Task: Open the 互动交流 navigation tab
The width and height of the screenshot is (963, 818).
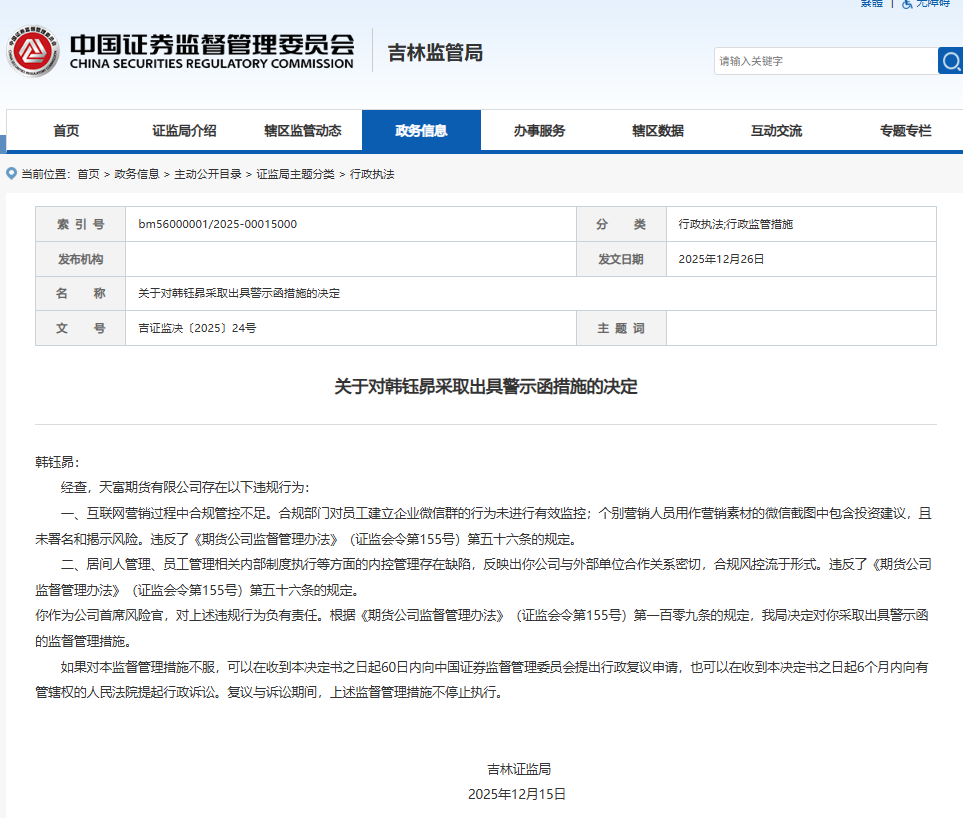Action: pos(776,131)
